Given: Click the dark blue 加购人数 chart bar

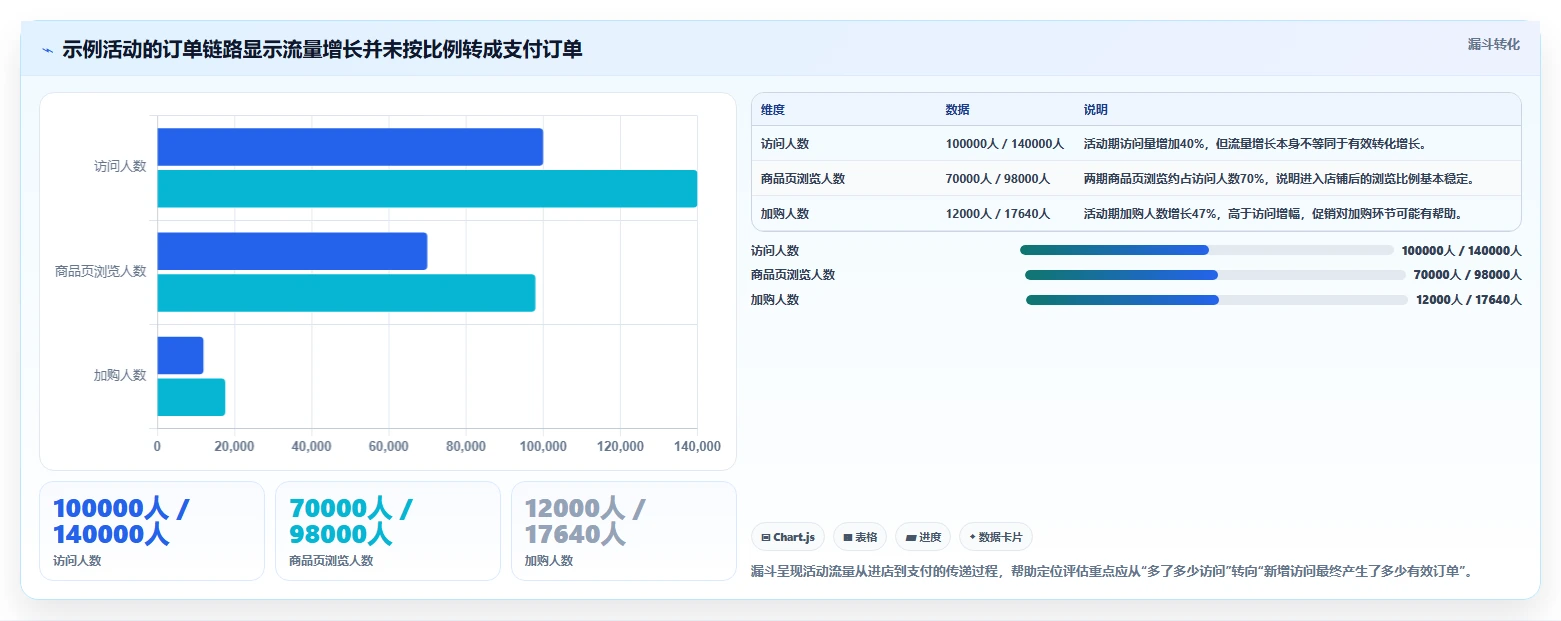Looking at the screenshot, I should click(181, 356).
